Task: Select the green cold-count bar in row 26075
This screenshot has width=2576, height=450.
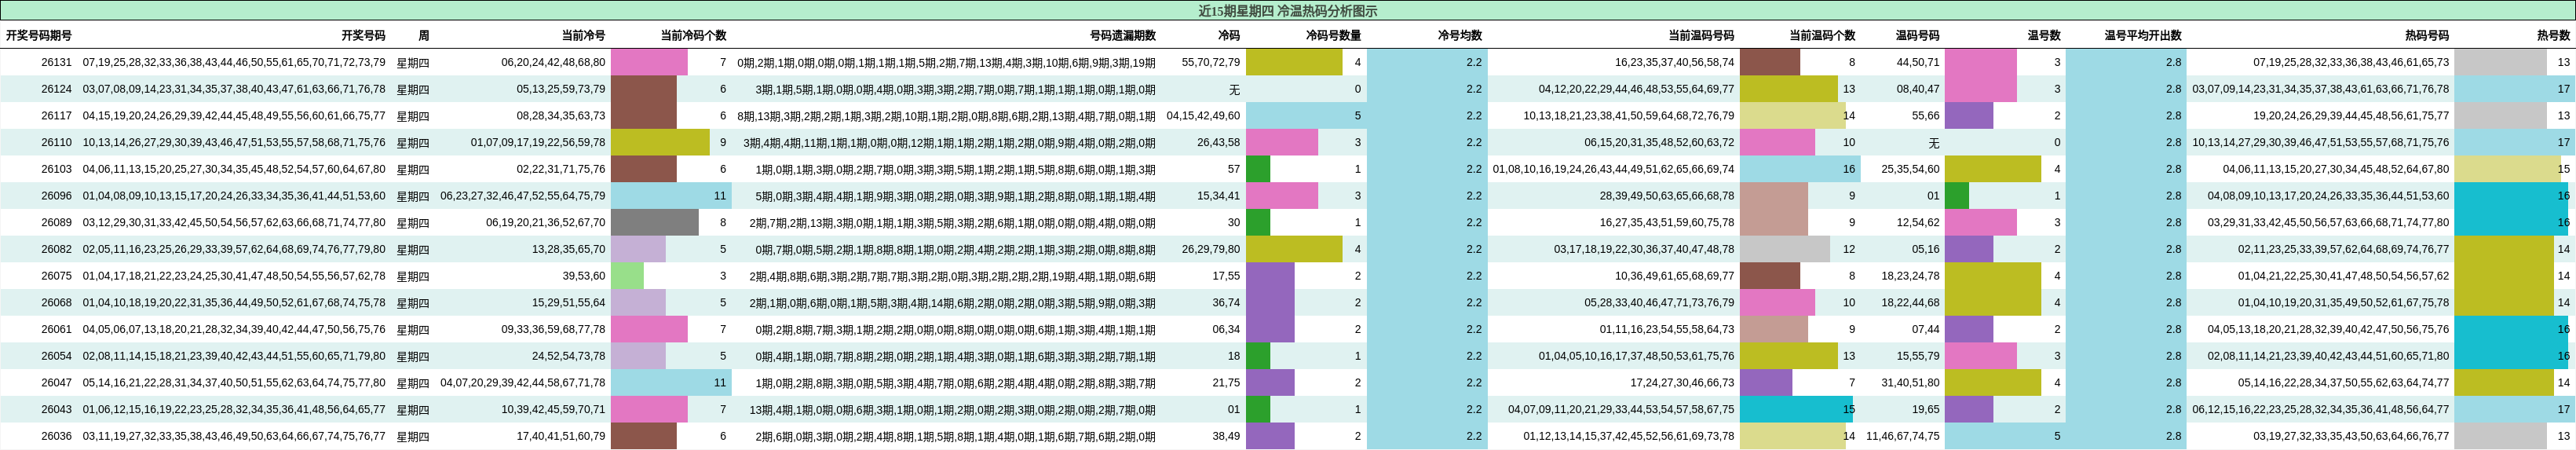Action: pos(627,276)
